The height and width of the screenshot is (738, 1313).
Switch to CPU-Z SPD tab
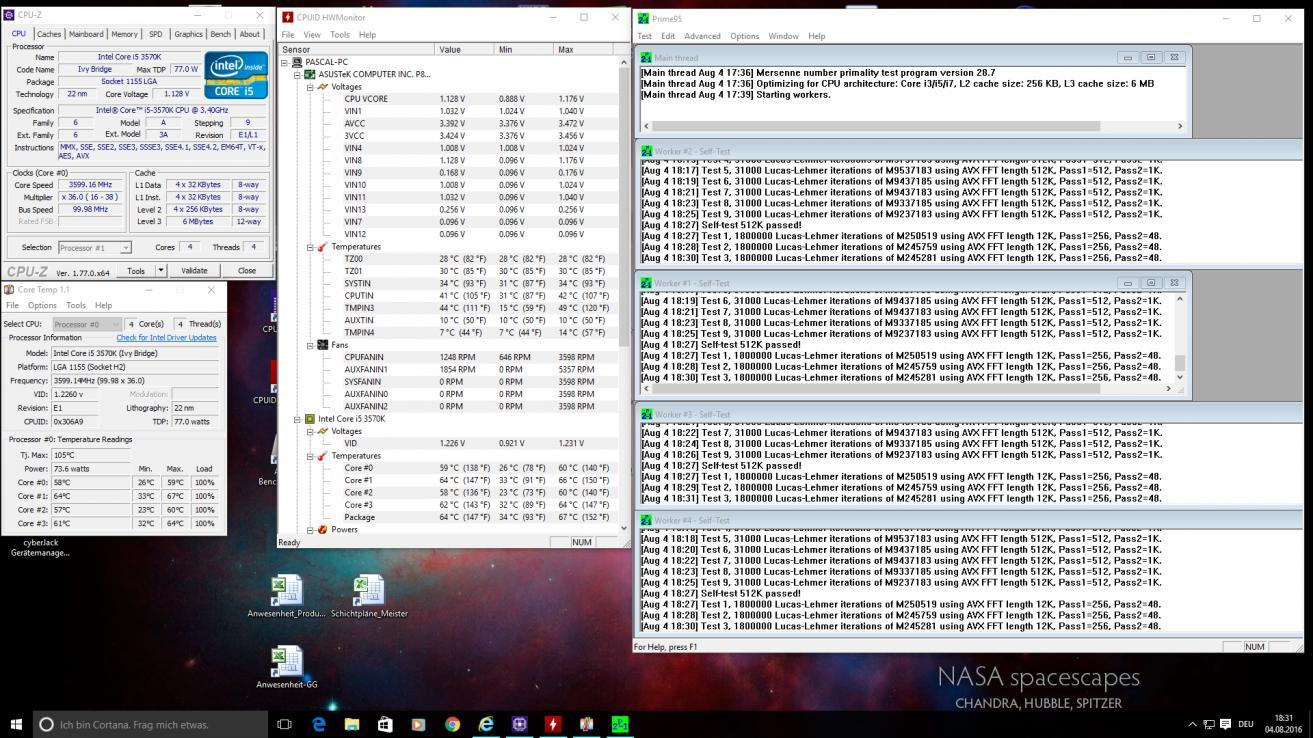[155, 34]
